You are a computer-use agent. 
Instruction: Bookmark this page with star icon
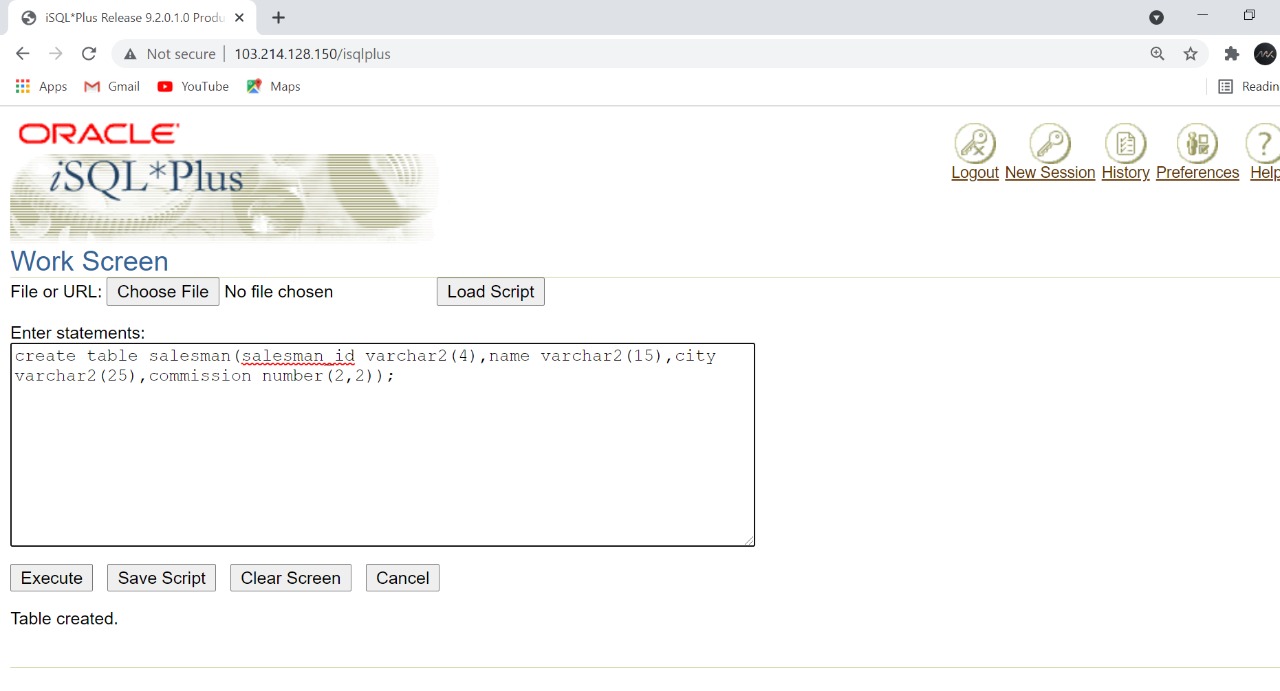tap(1190, 54)
